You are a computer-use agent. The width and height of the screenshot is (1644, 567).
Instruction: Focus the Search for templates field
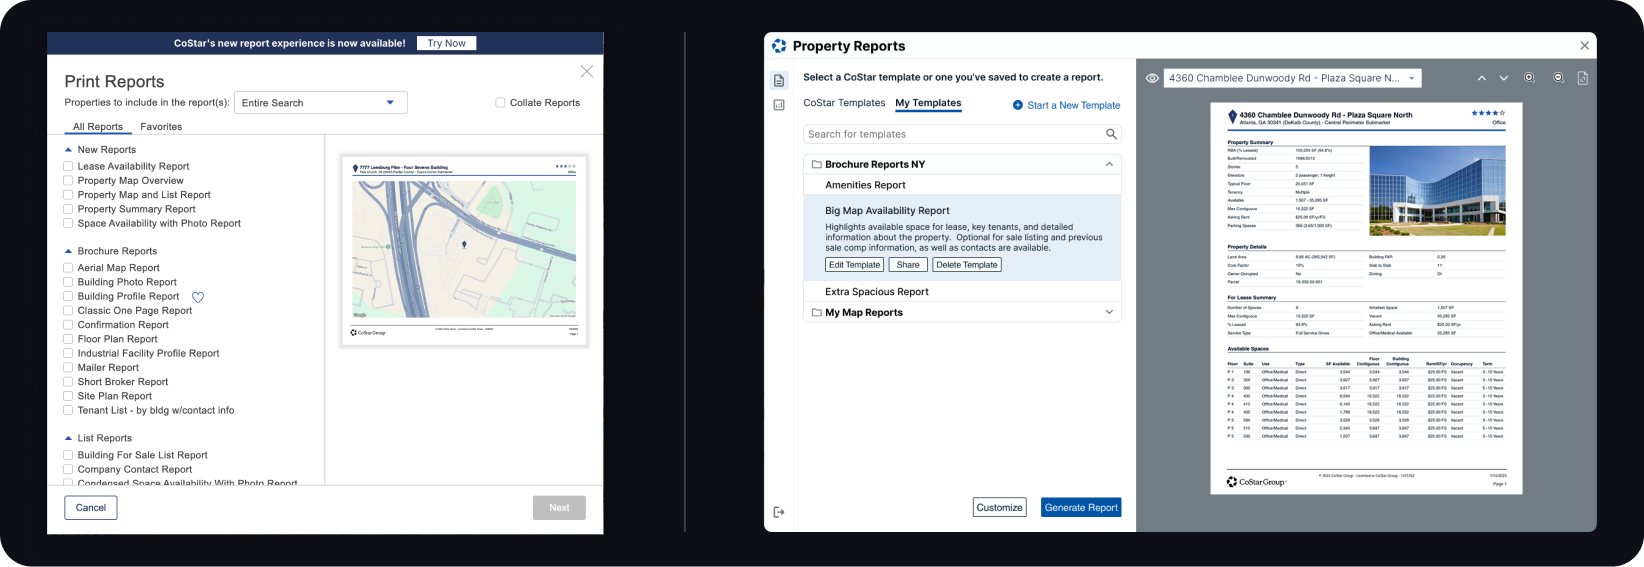click(962, 134)
